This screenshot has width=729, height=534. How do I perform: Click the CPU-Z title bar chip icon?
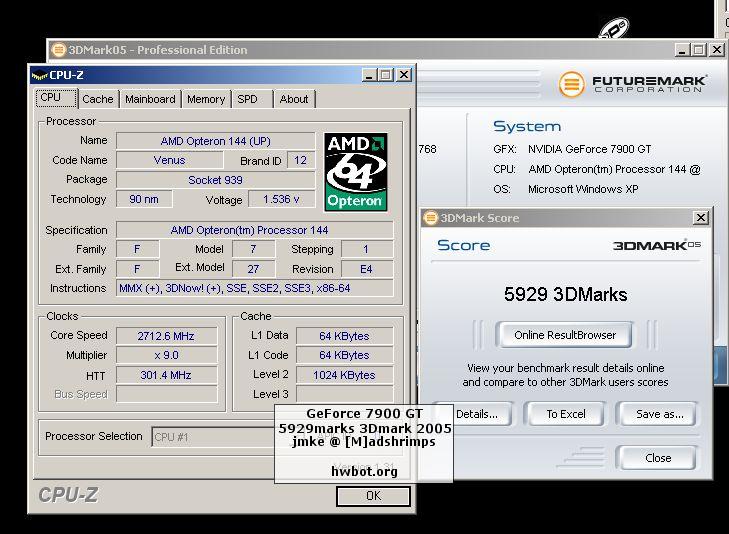coord(39,75)
